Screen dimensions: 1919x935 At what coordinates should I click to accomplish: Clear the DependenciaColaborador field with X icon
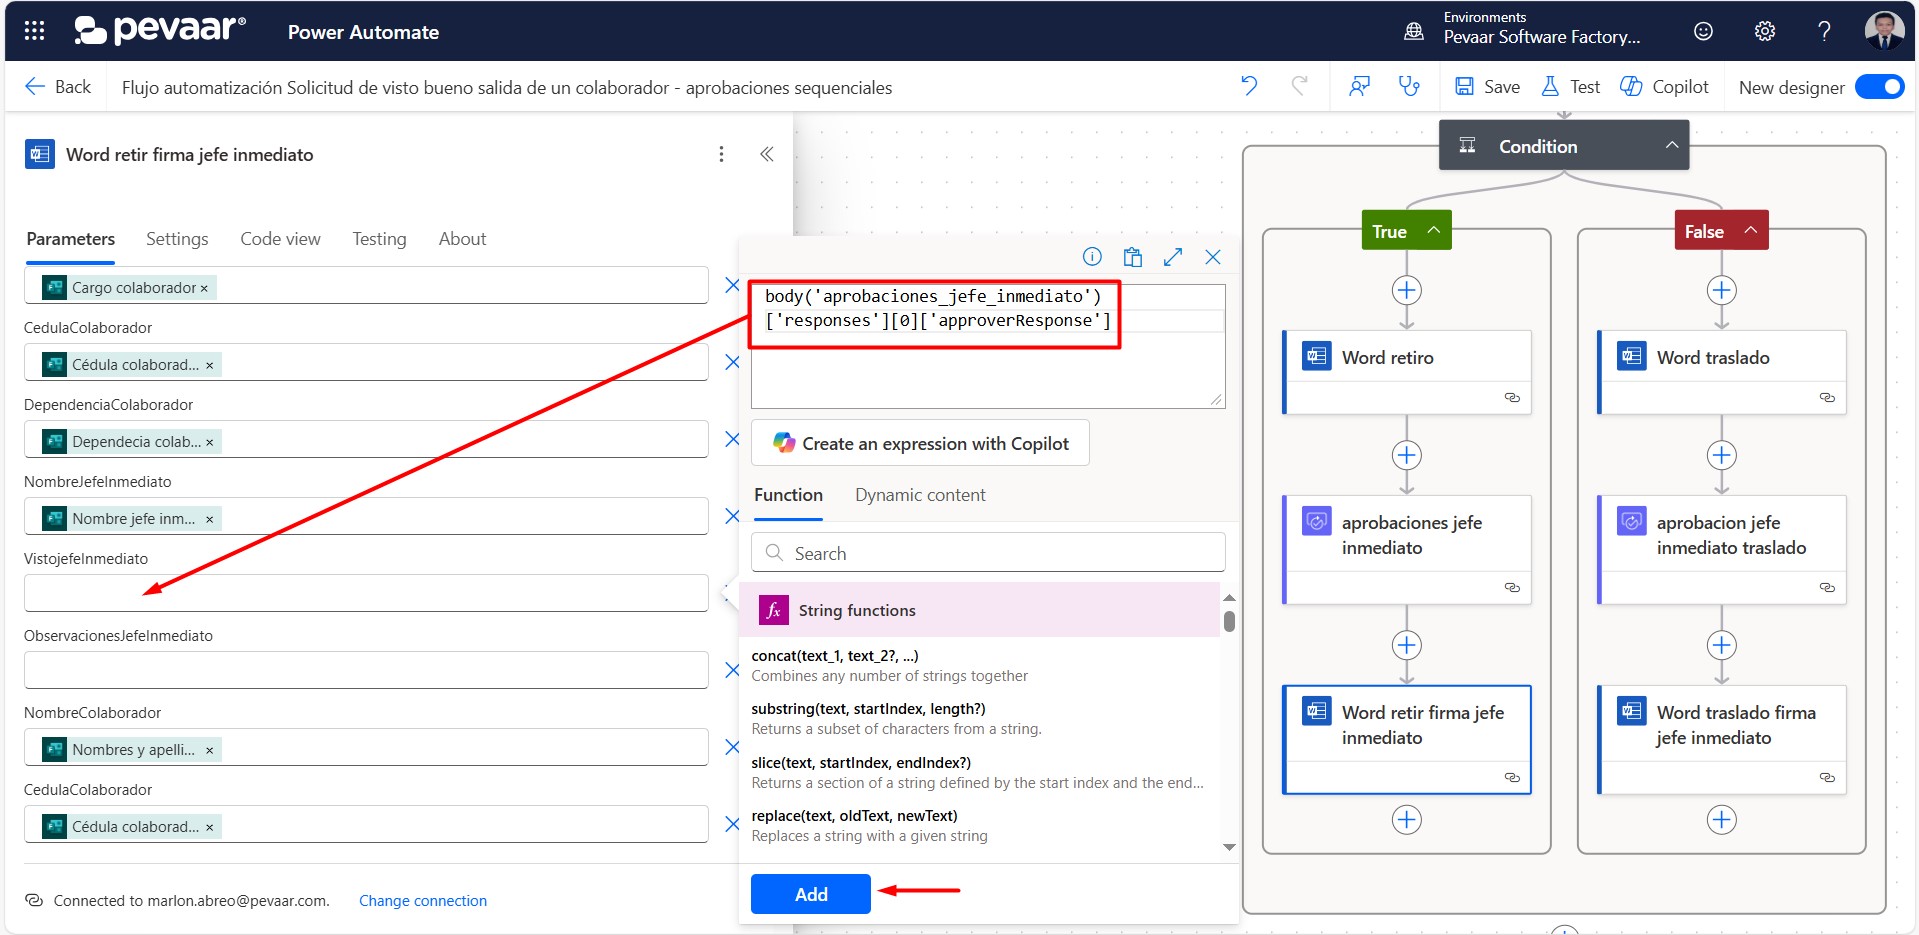[732, 439]
